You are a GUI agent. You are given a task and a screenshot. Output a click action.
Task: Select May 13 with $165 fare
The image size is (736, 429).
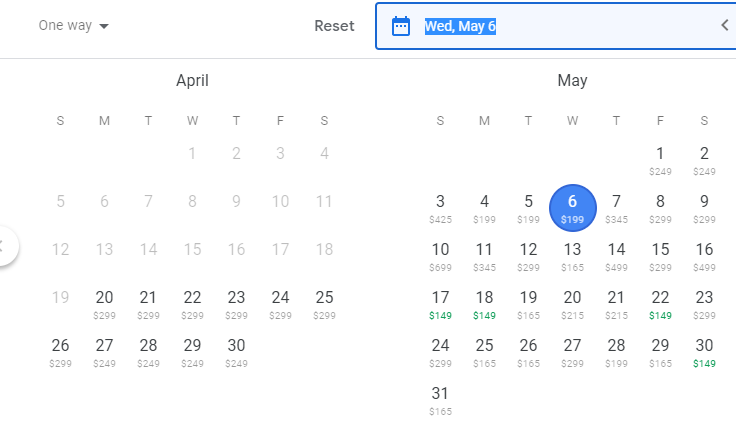pyautogui.click(x=572, y=254)
